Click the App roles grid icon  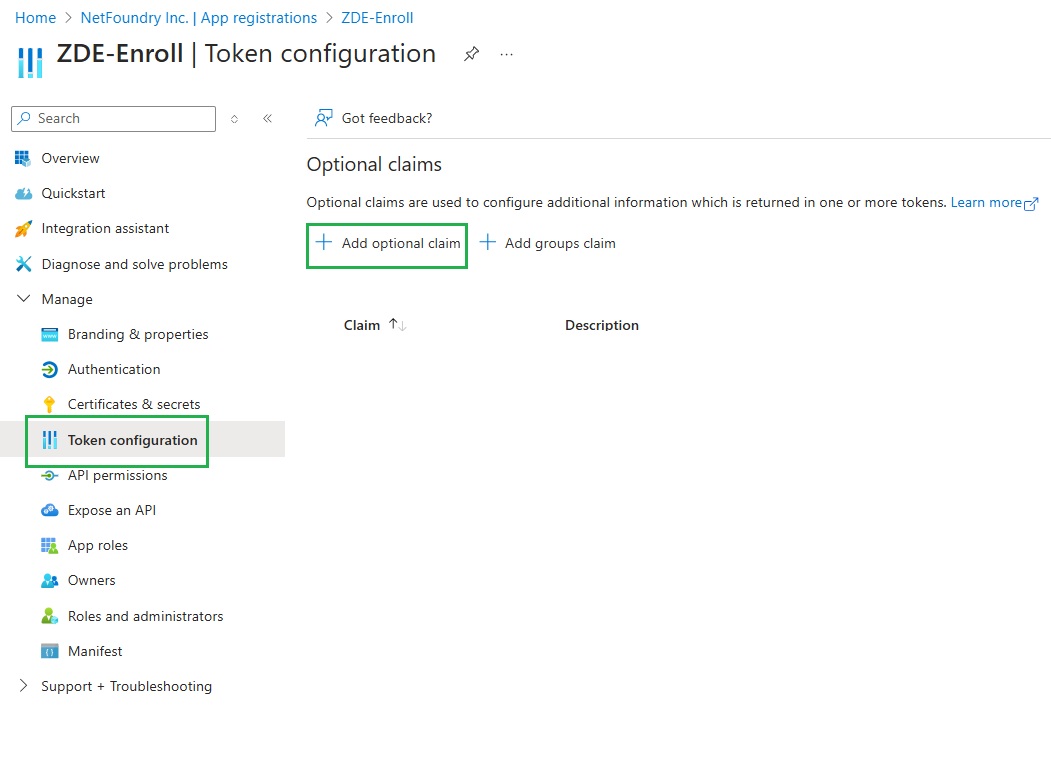[x=50, y=546]
